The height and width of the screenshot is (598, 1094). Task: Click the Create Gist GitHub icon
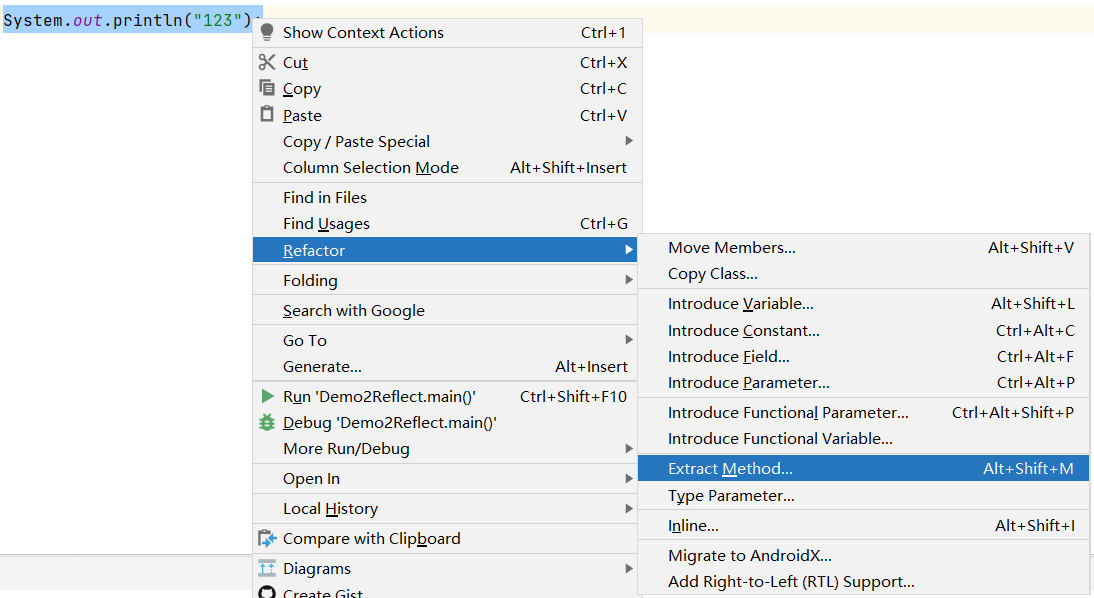coord(267,592)
